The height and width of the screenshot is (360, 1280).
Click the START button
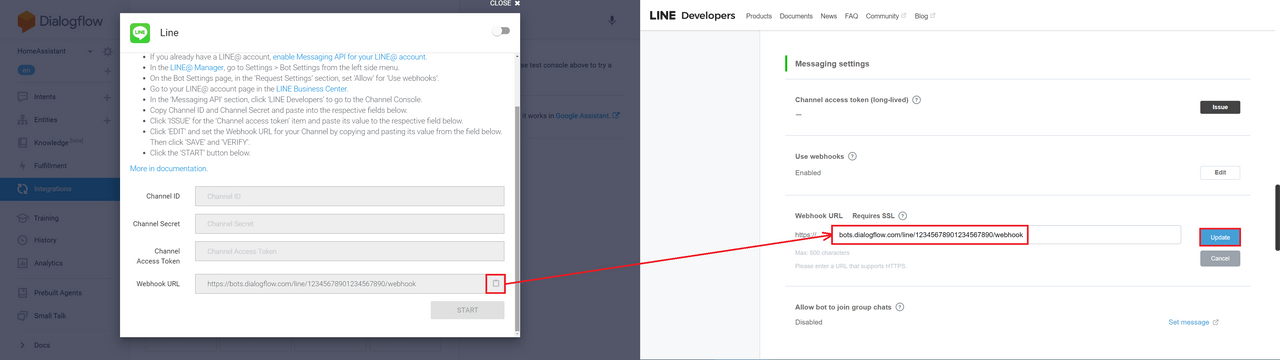click(x=467, y=310)
